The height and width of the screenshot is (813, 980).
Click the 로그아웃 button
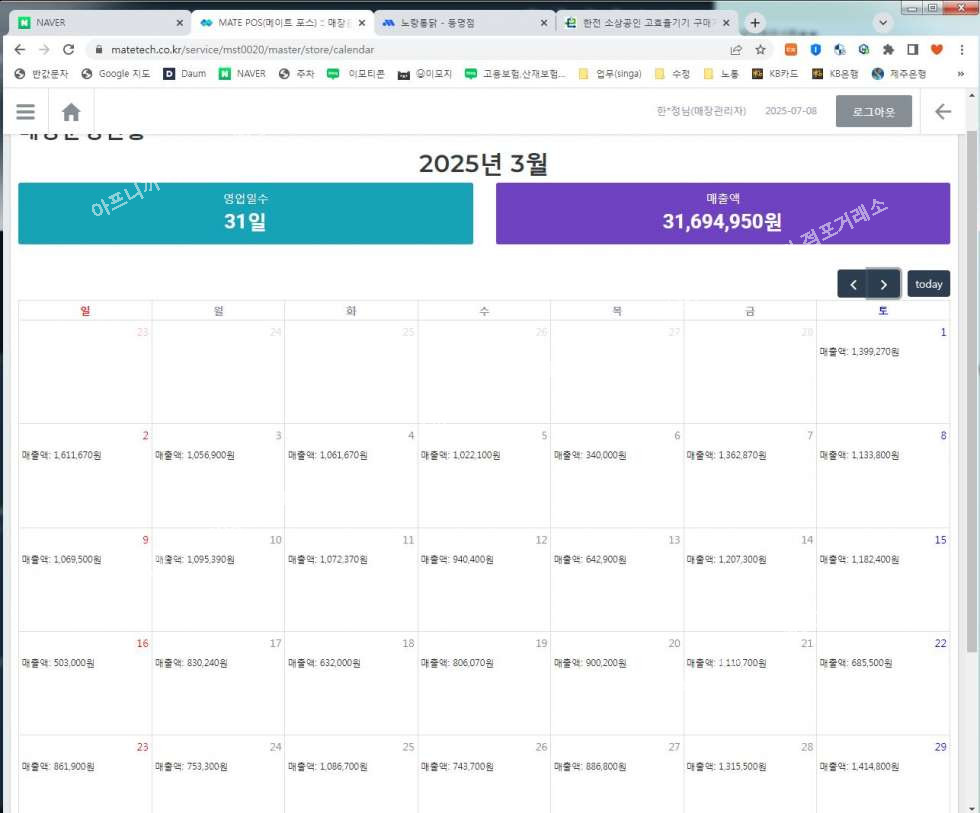(x=874, y=112)
